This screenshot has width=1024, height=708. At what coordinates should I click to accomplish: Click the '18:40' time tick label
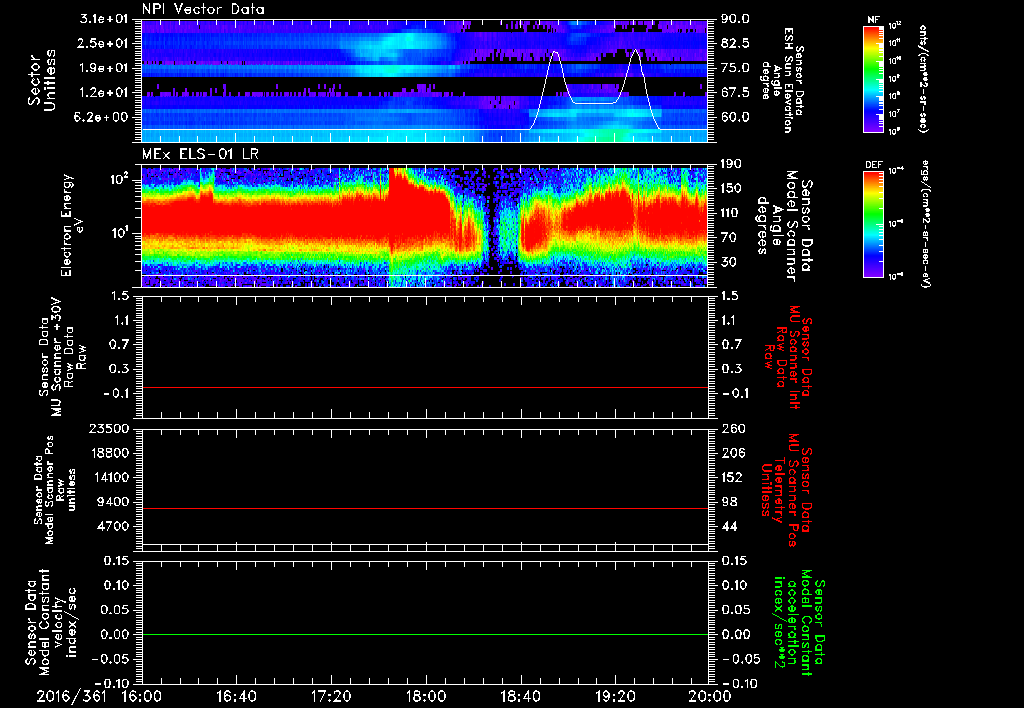[x=520, y=696]
